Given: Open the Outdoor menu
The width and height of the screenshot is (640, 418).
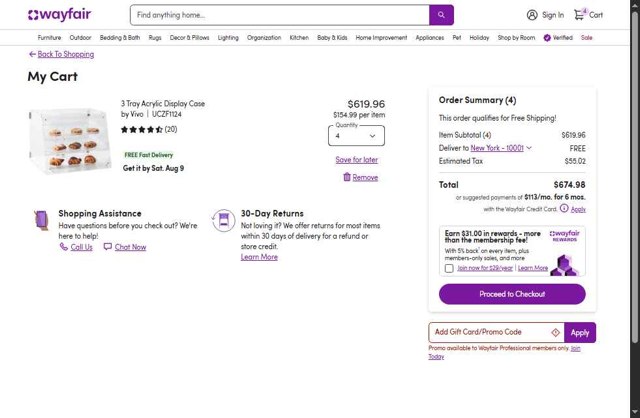Looking at the screenshot, I should 80,38.
